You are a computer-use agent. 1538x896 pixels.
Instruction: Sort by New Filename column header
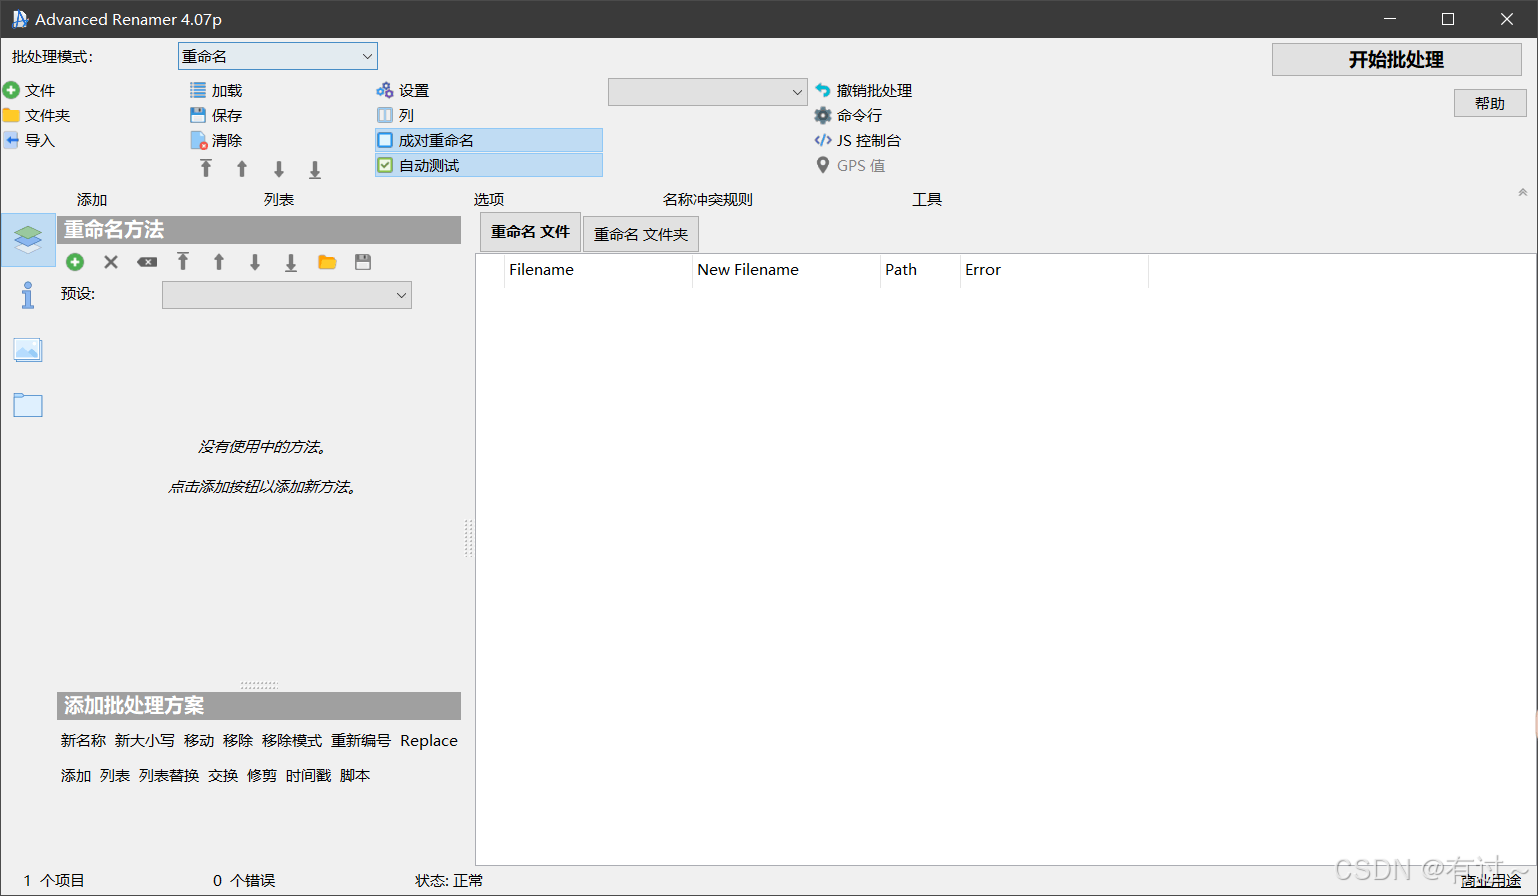coord(786,270)
